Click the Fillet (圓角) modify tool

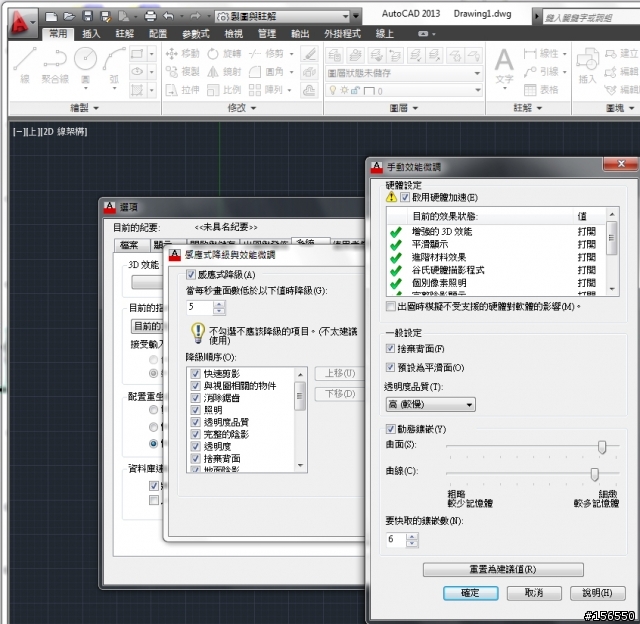point(266,72)
